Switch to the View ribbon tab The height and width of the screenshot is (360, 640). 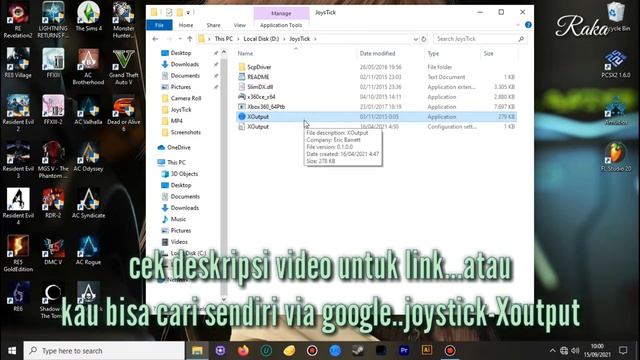(240, 25)
